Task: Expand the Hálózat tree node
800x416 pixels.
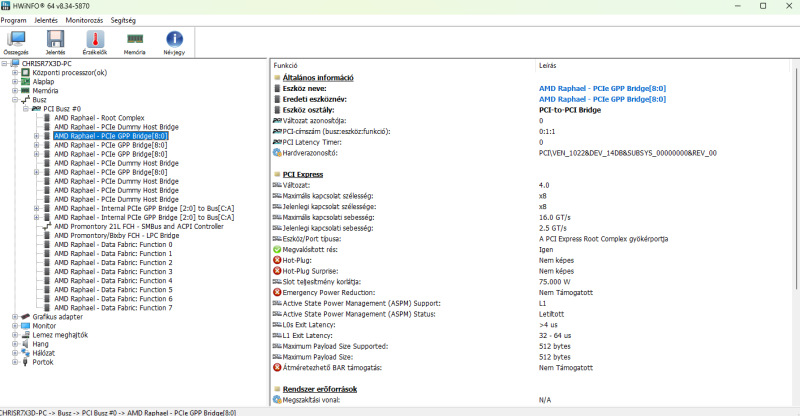Action: pyautogui.click(x=15, y=353)
